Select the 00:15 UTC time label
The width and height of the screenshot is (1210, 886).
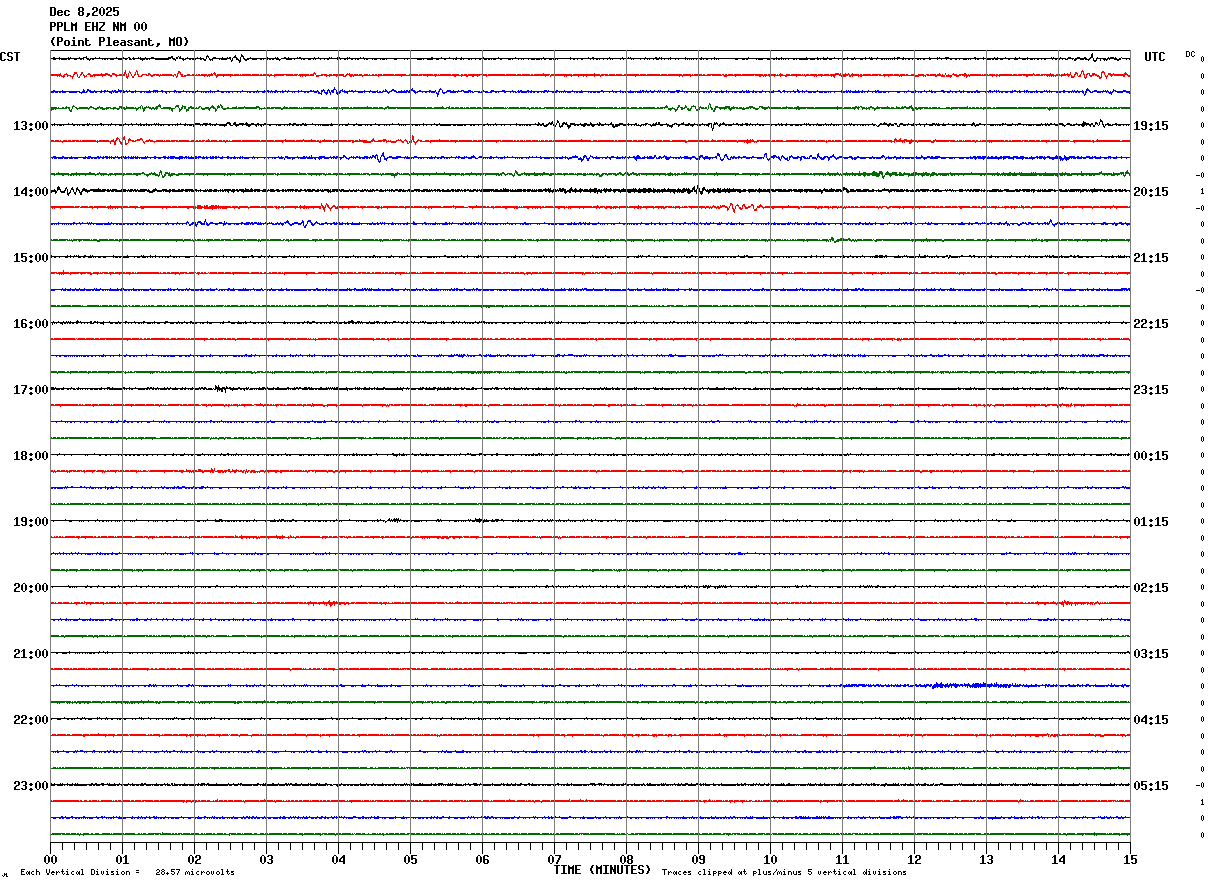(x=1150, y=456)
